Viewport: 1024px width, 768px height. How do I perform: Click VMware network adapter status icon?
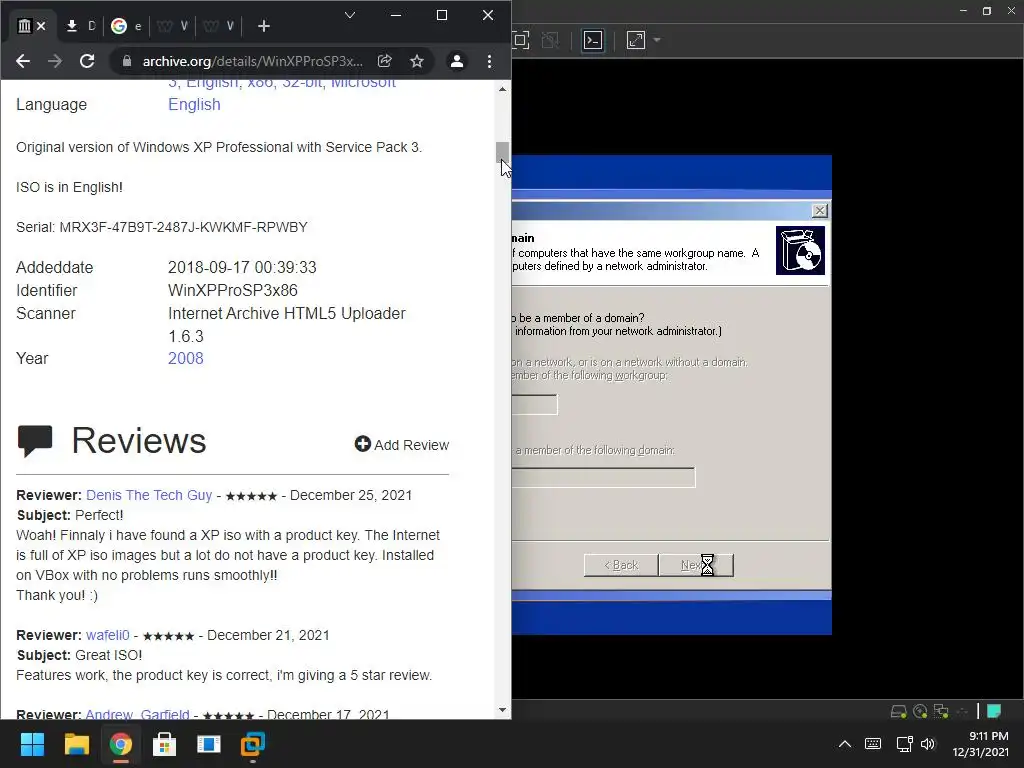[941, 711]
